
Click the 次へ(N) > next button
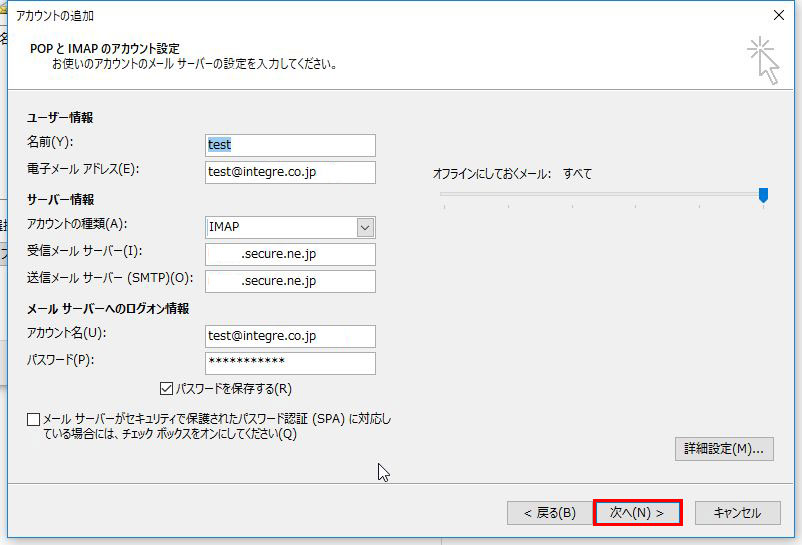click(637, 513)
